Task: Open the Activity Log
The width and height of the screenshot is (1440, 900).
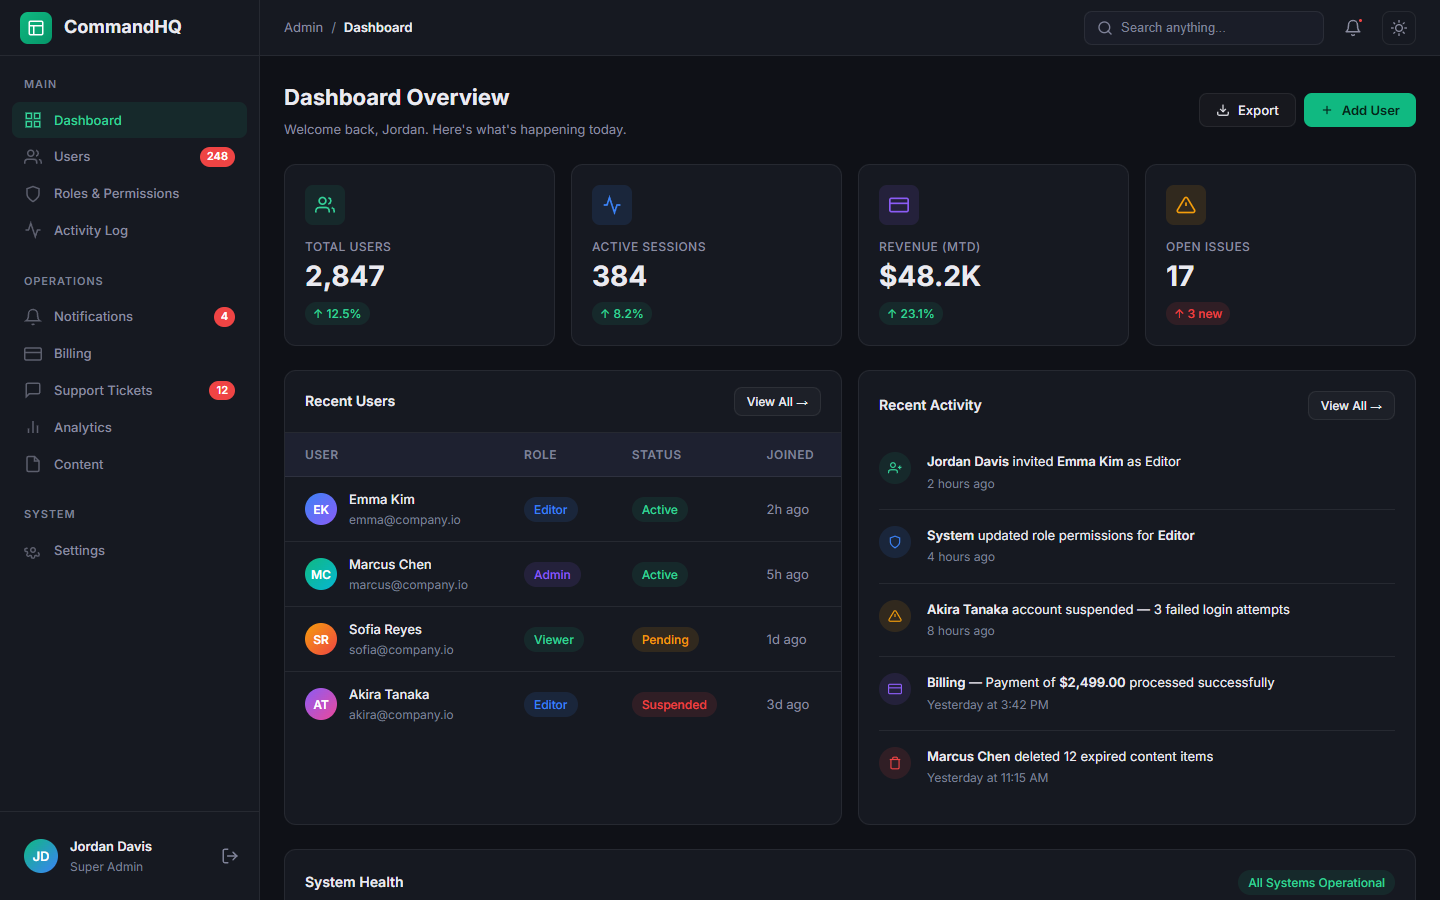Action: 129,231
